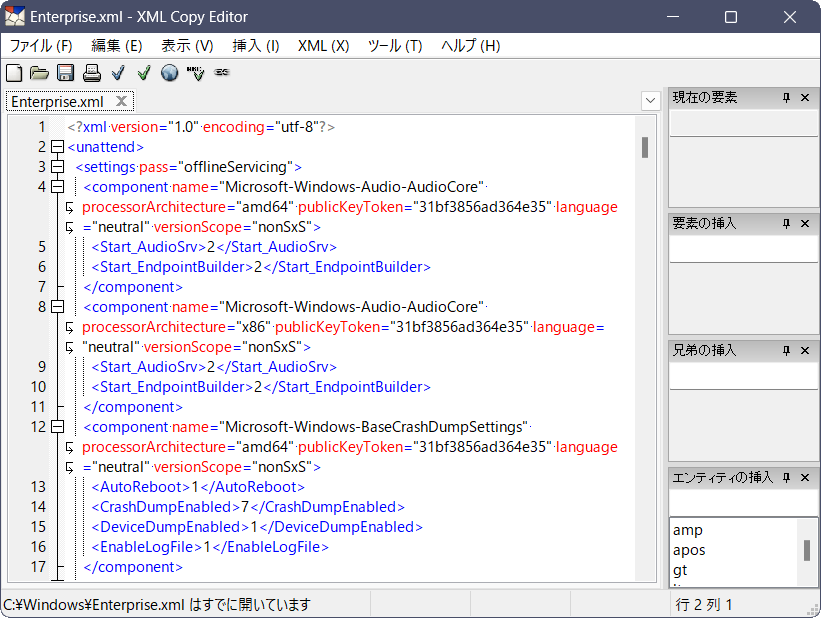Click the editor vertical scrollbar thumb
Screen dimensions: 821x618
[x=645, y=147]
